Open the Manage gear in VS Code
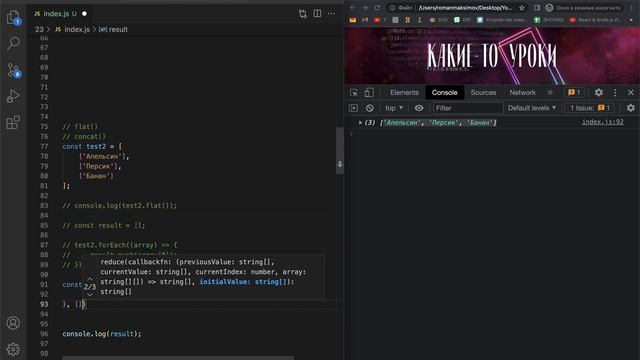640x360 pixels. point(13,349)
